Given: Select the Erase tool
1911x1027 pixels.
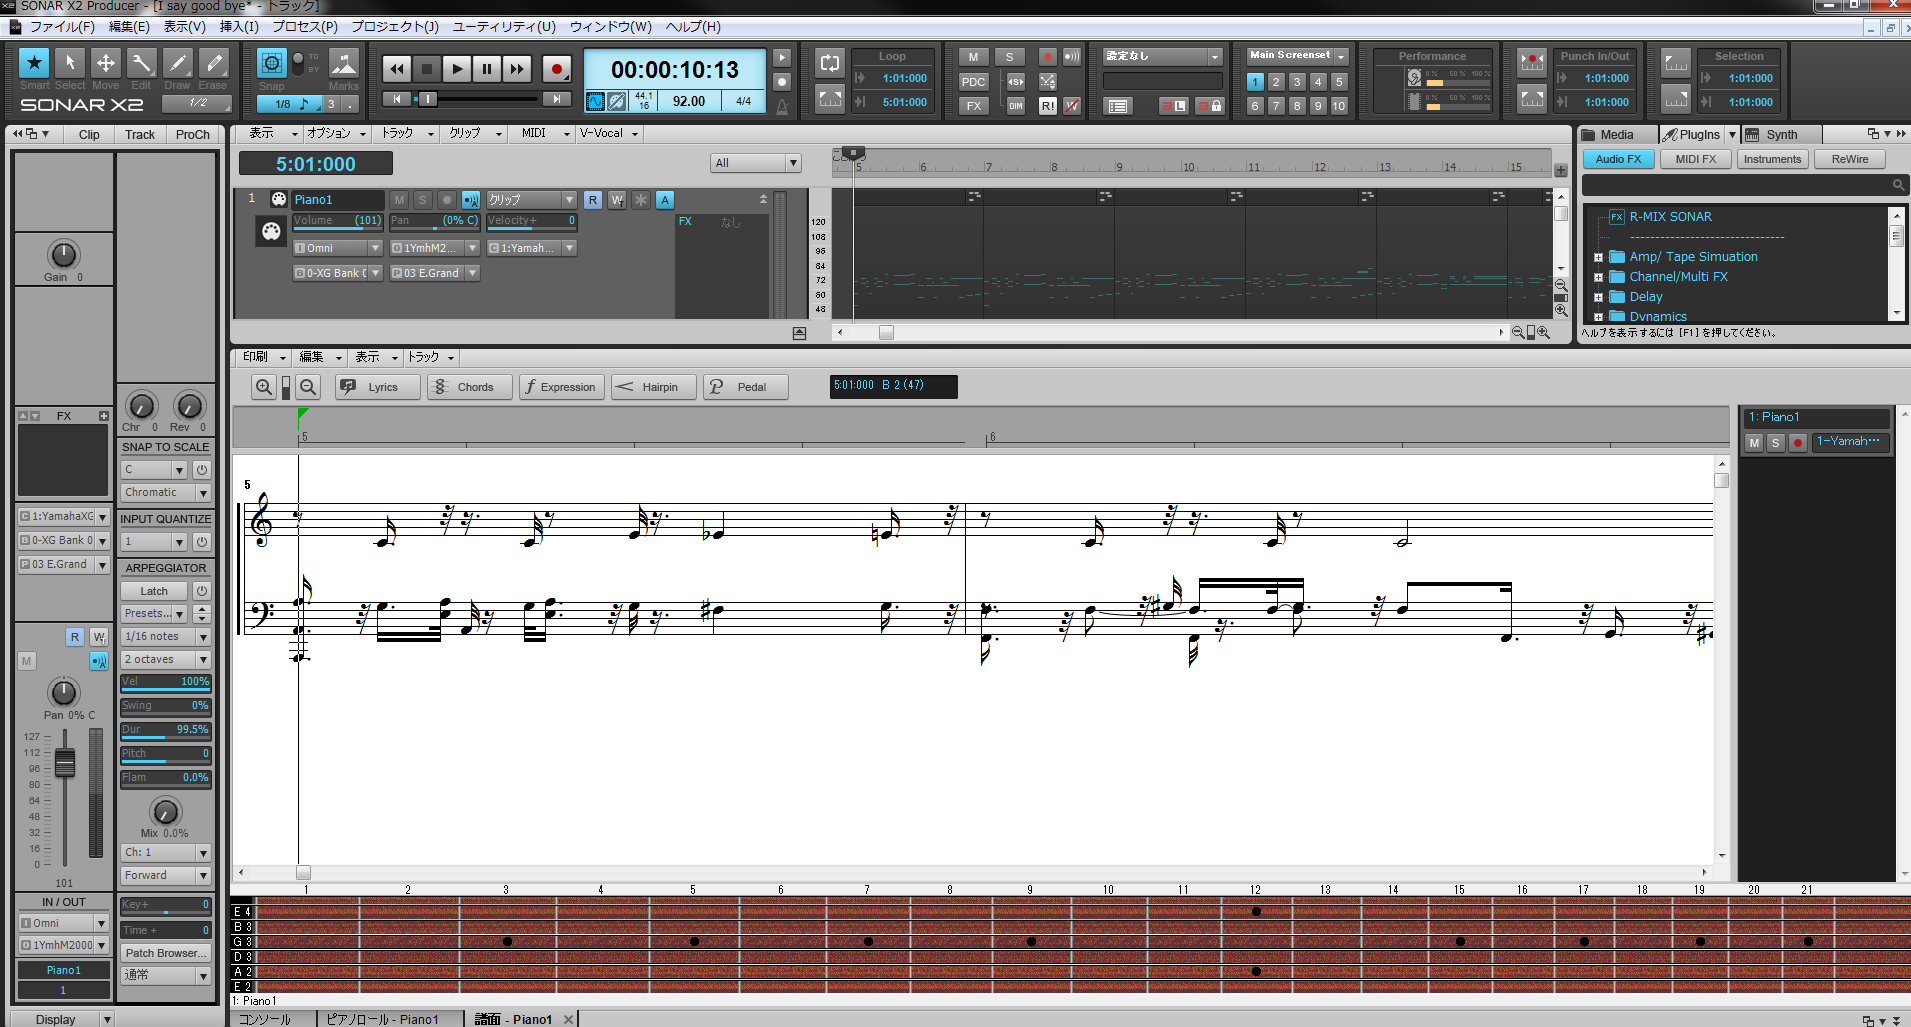Looking at the screenshot, I should pos(213,63).
